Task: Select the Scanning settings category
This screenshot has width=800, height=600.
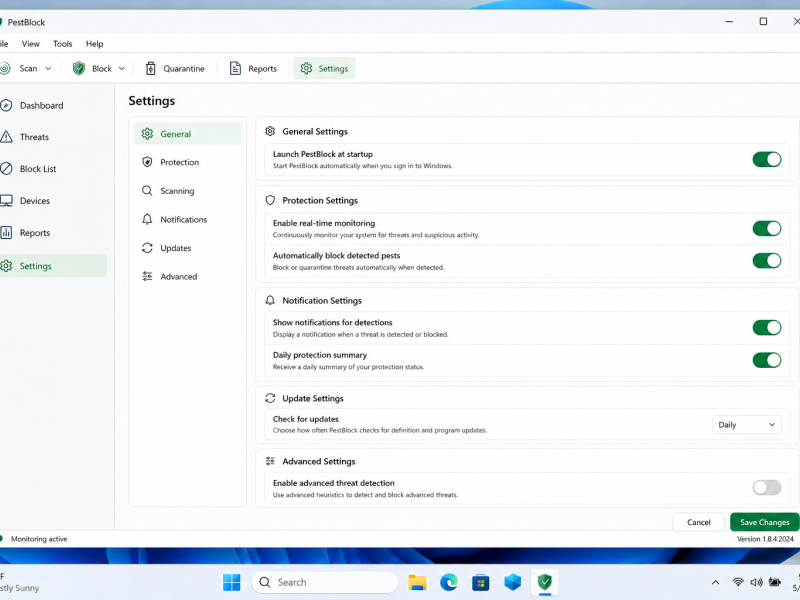Action: [187, 191]
